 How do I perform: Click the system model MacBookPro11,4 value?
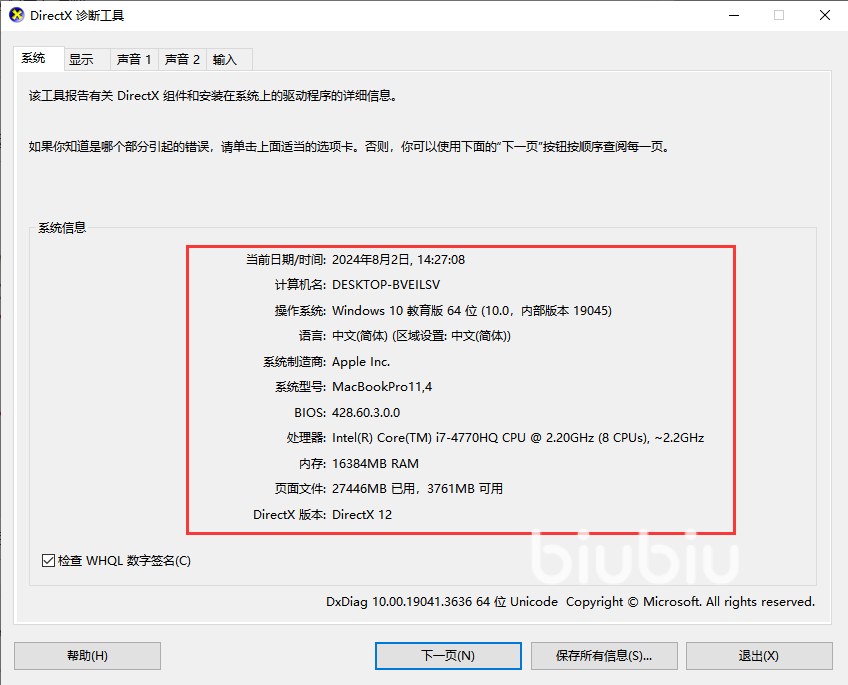point(382,387)
